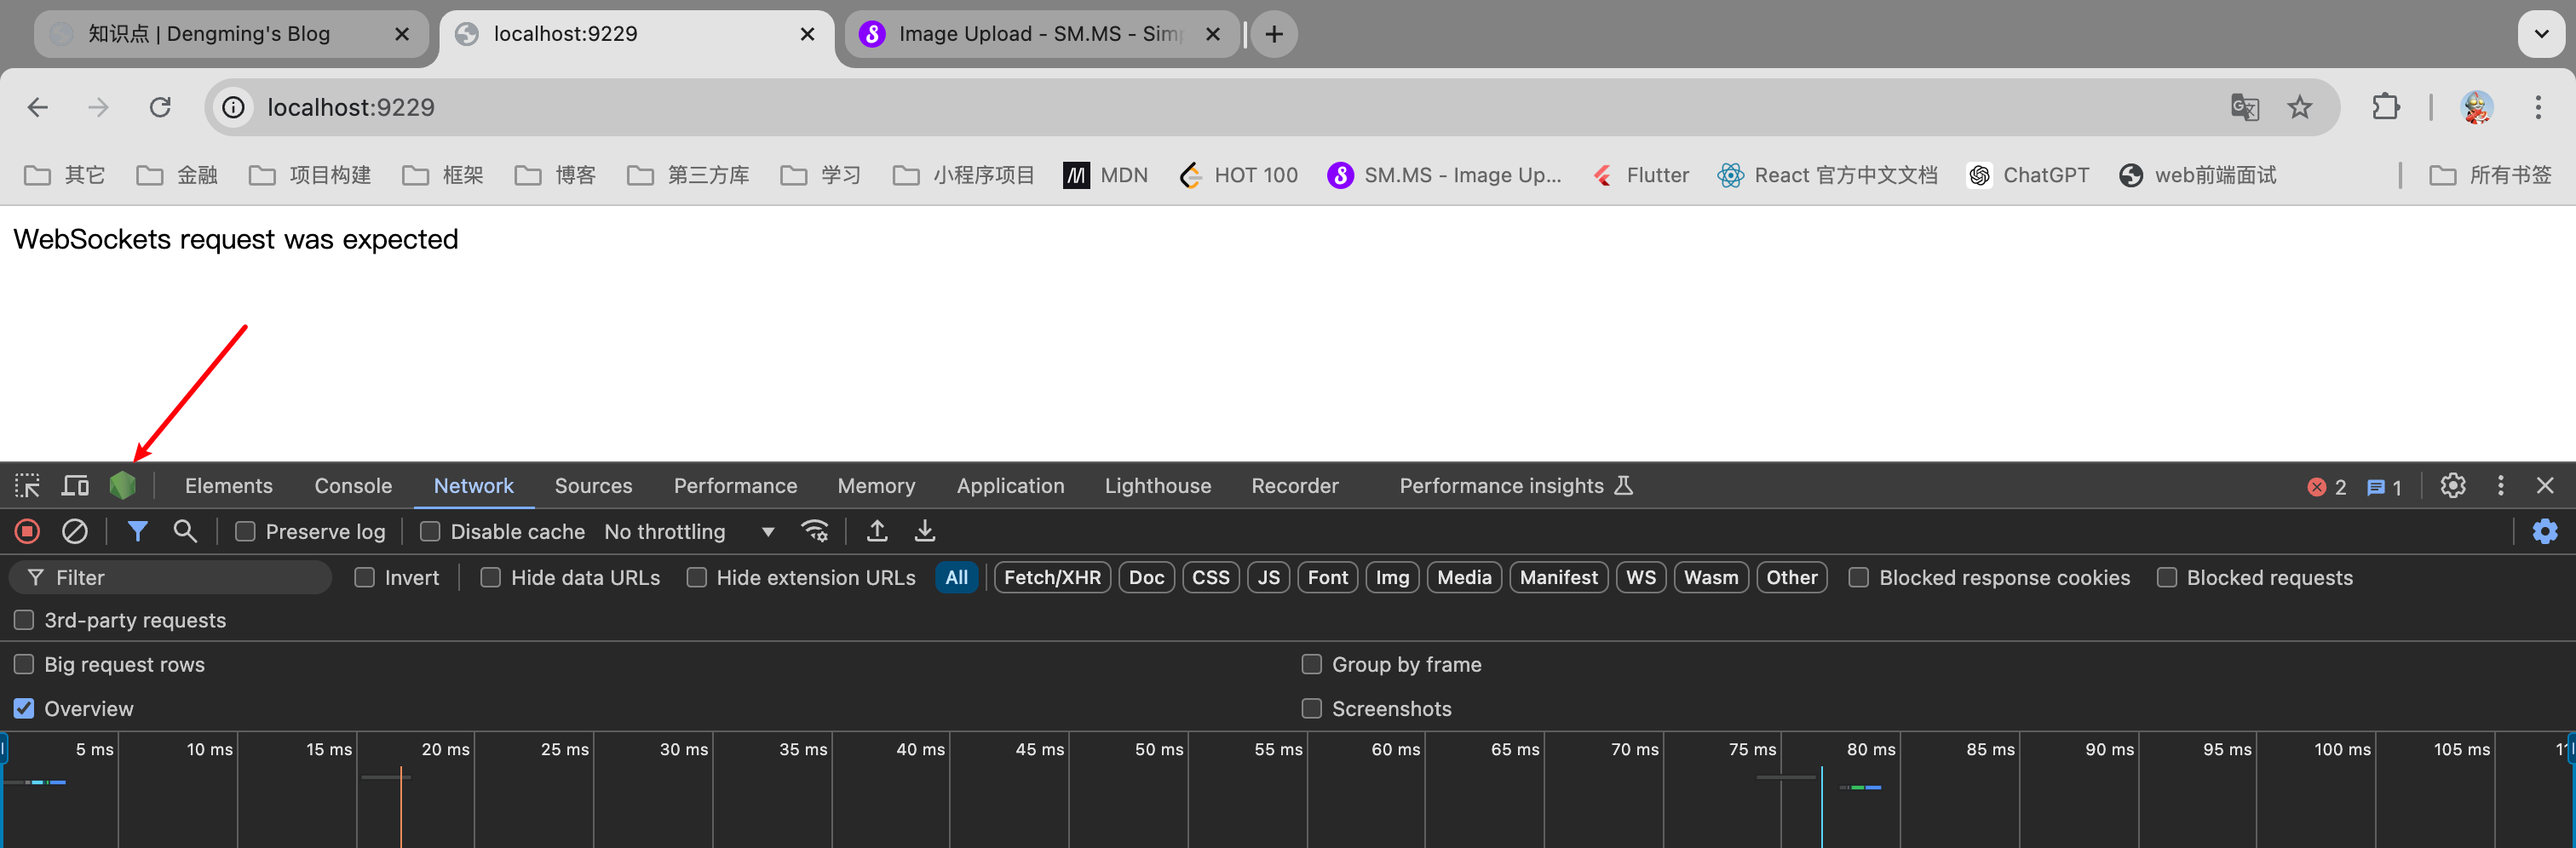2576x848 pixels.
Task: Check Blocked response cookies
Action: (x=1859, y=577)
